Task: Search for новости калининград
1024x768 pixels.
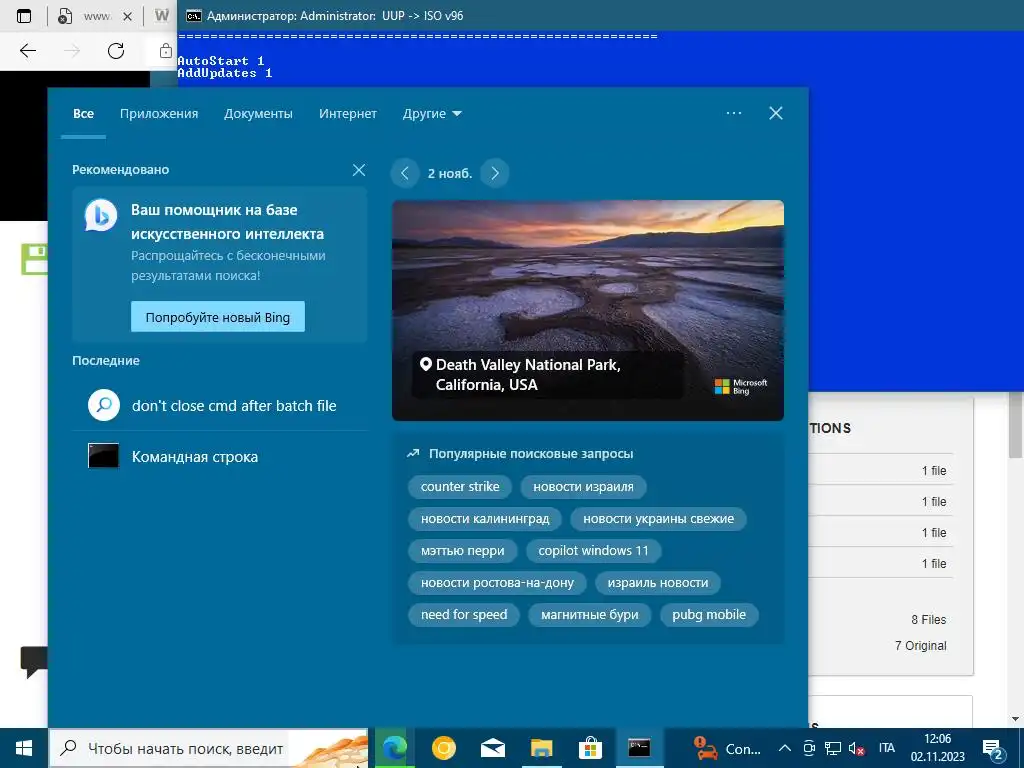Action: click(485, 519)
